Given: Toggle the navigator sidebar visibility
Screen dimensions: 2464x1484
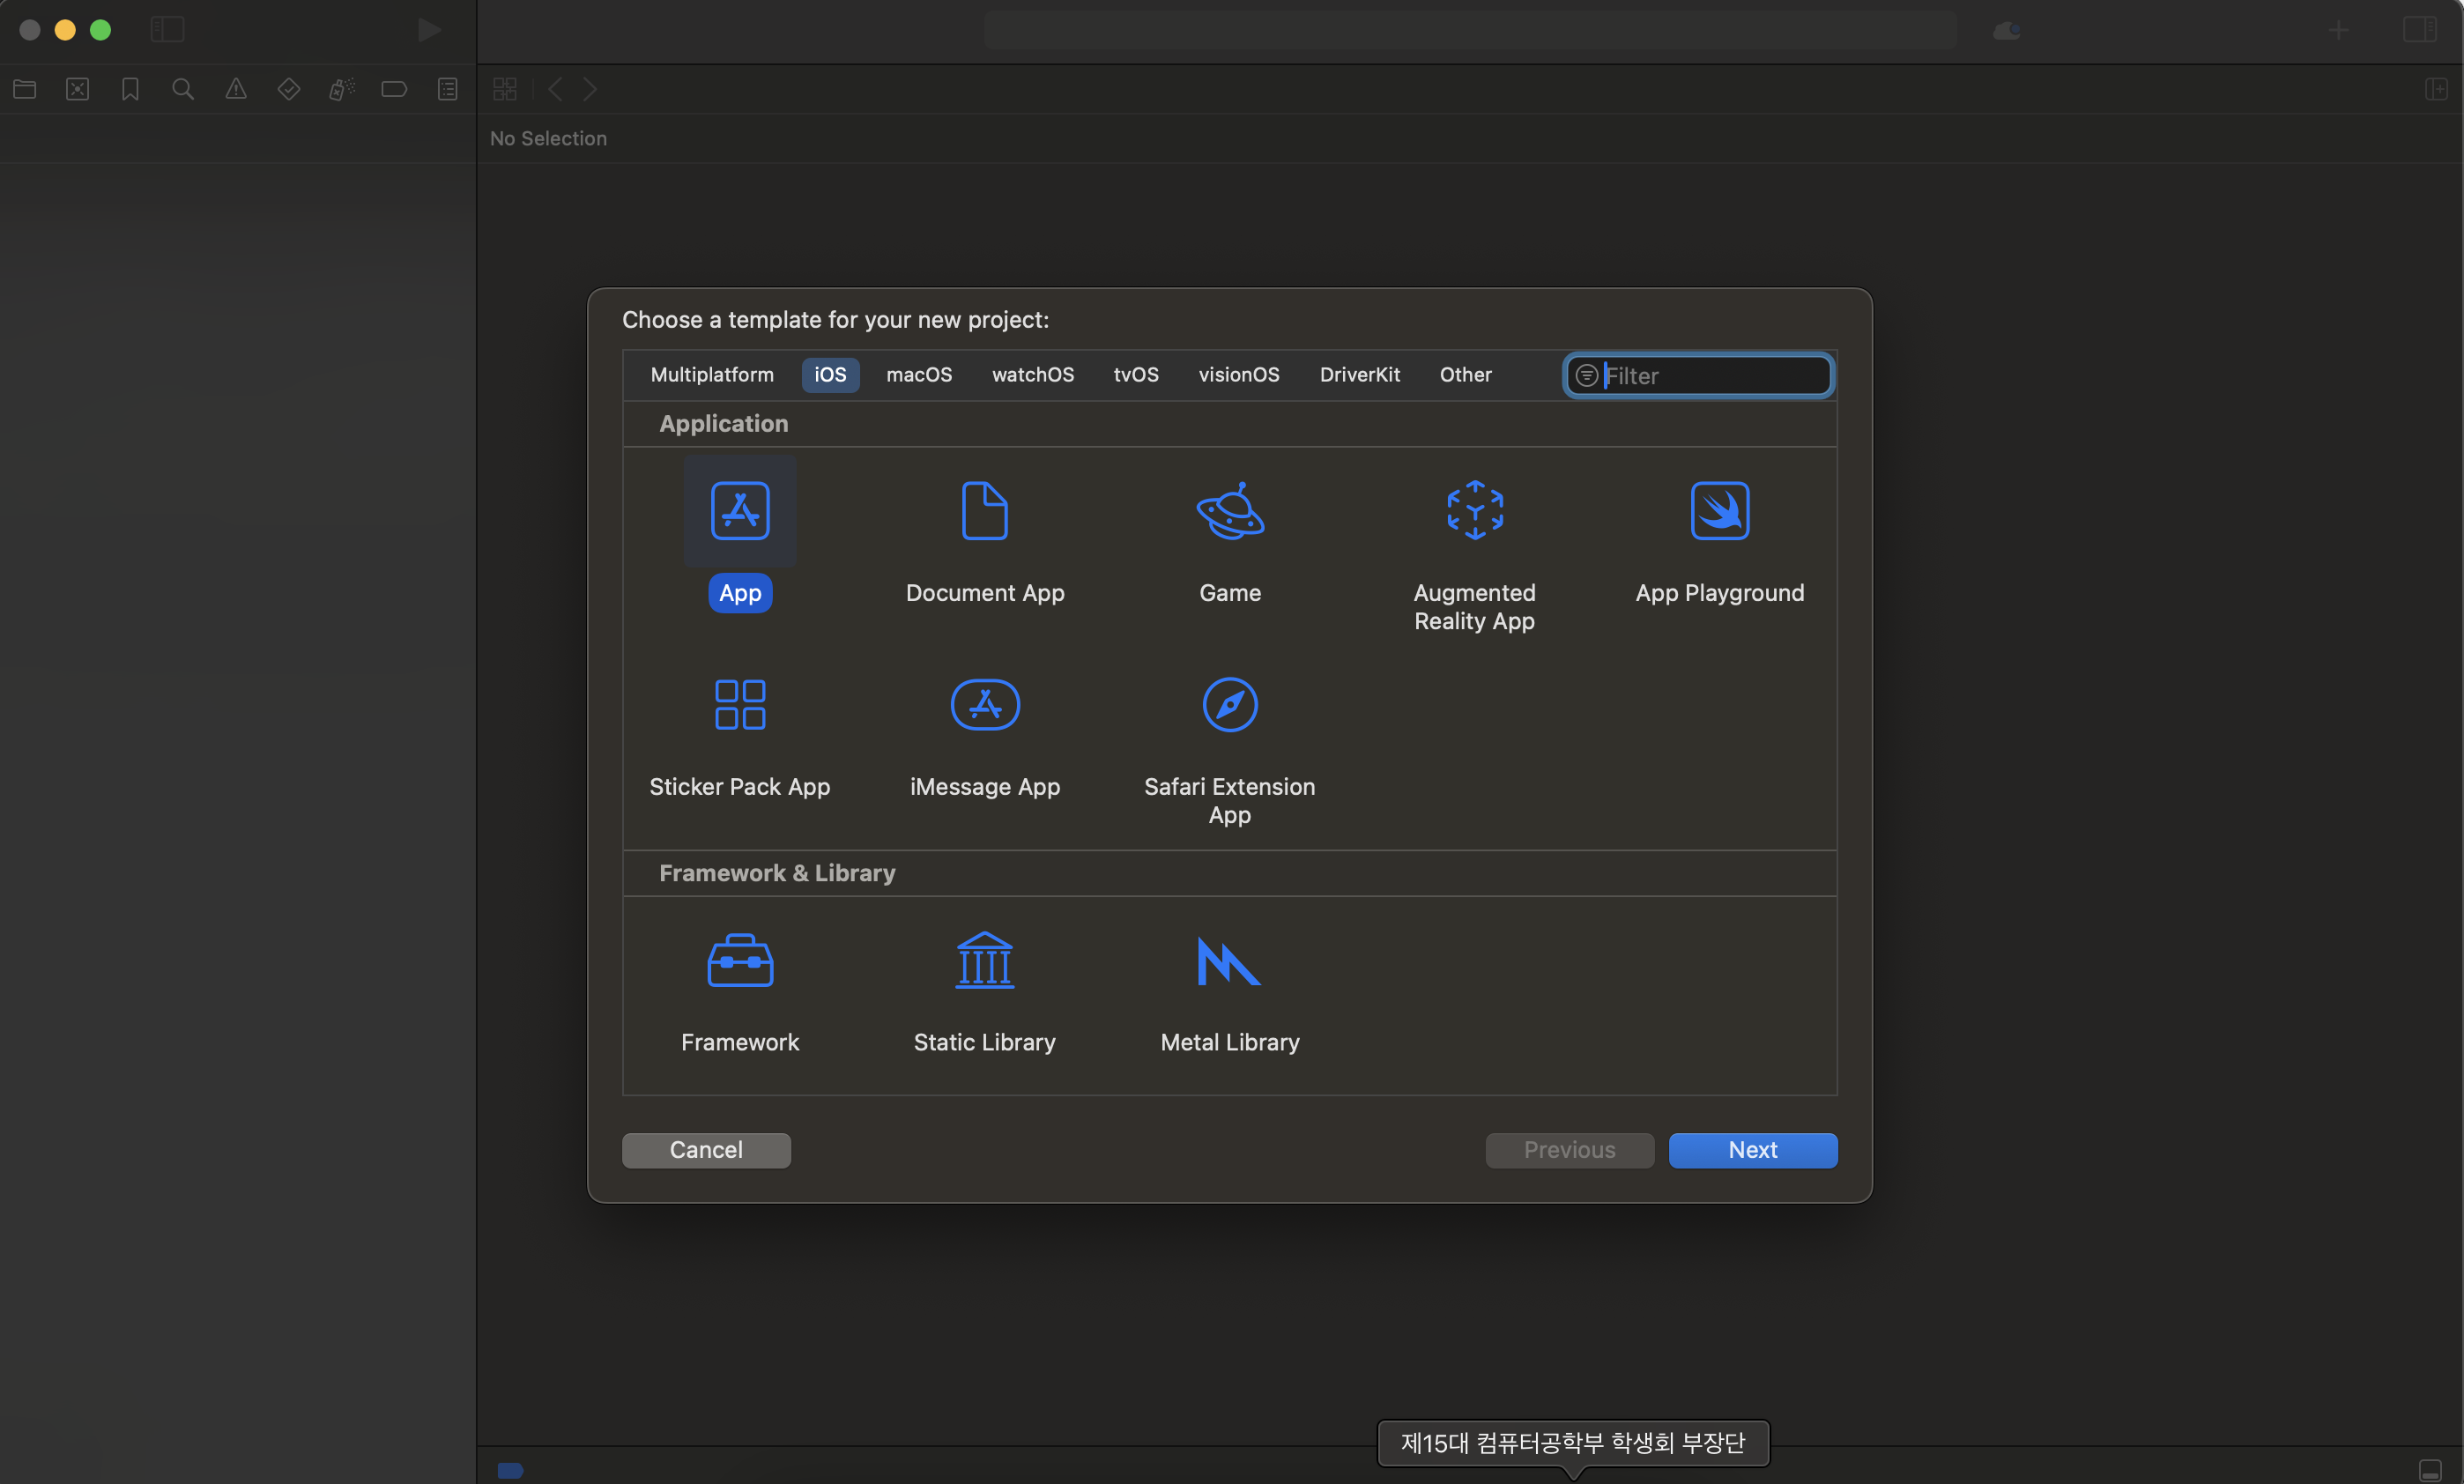Looking at the screenshot, I should click(x=167, y=30).
